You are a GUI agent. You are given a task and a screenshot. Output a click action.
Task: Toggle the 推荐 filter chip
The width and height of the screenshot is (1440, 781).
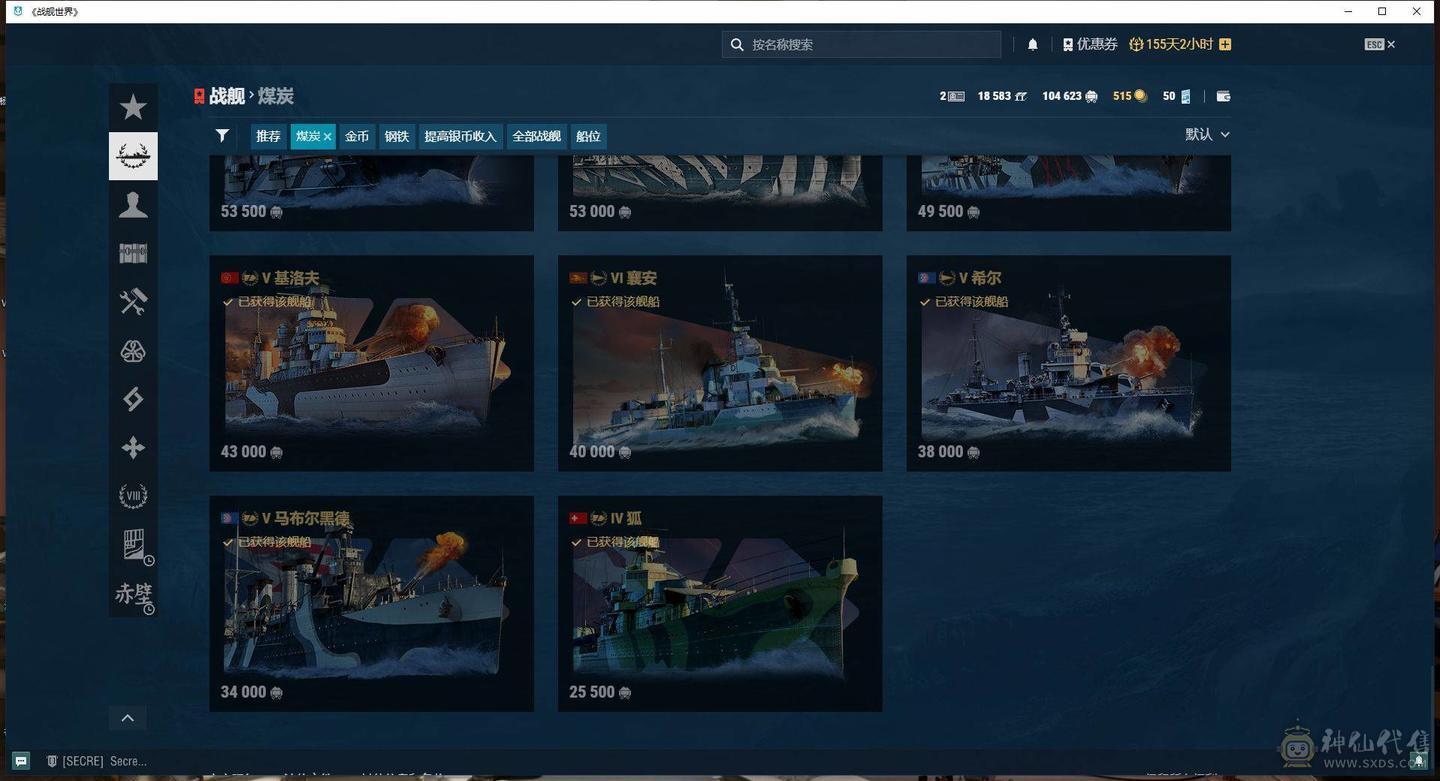pyautogui.click(x=268, y=136)
